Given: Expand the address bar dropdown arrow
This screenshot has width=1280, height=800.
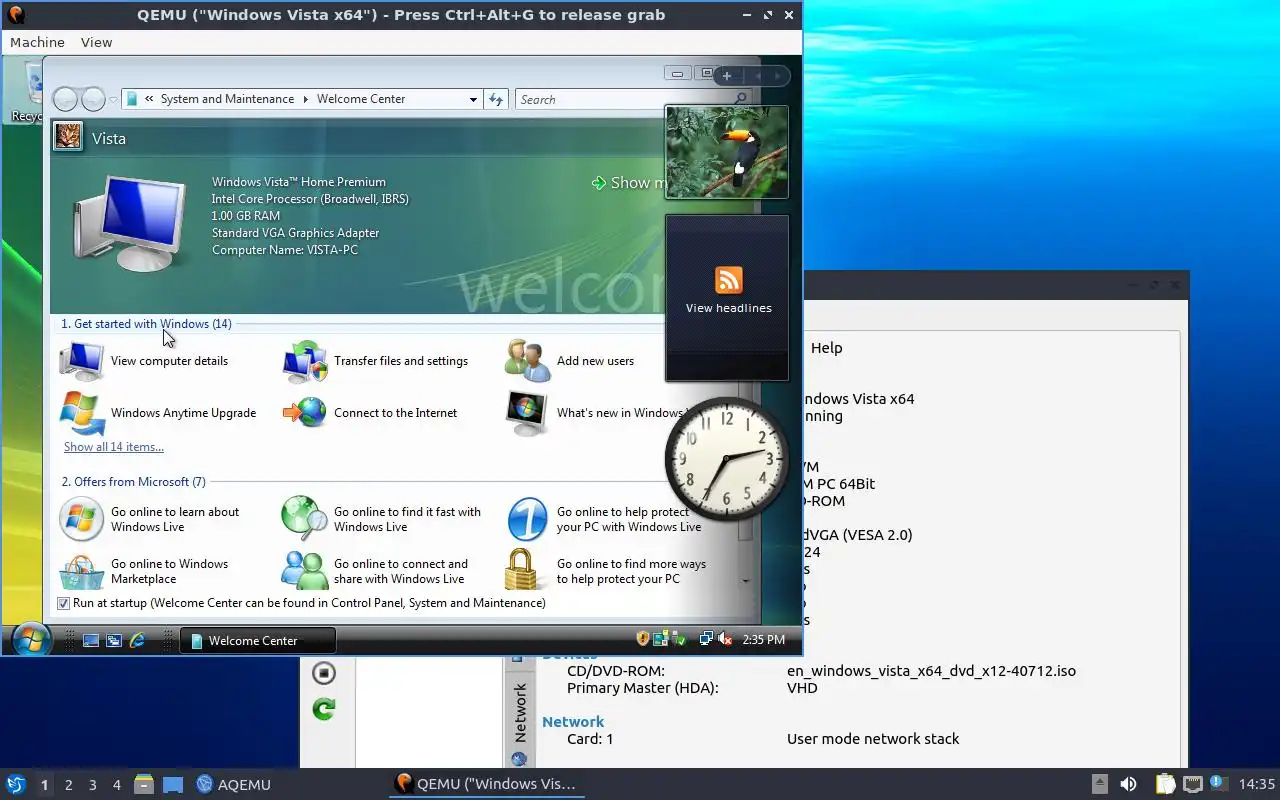Looking at the screenshot, I should click(473, 99).
